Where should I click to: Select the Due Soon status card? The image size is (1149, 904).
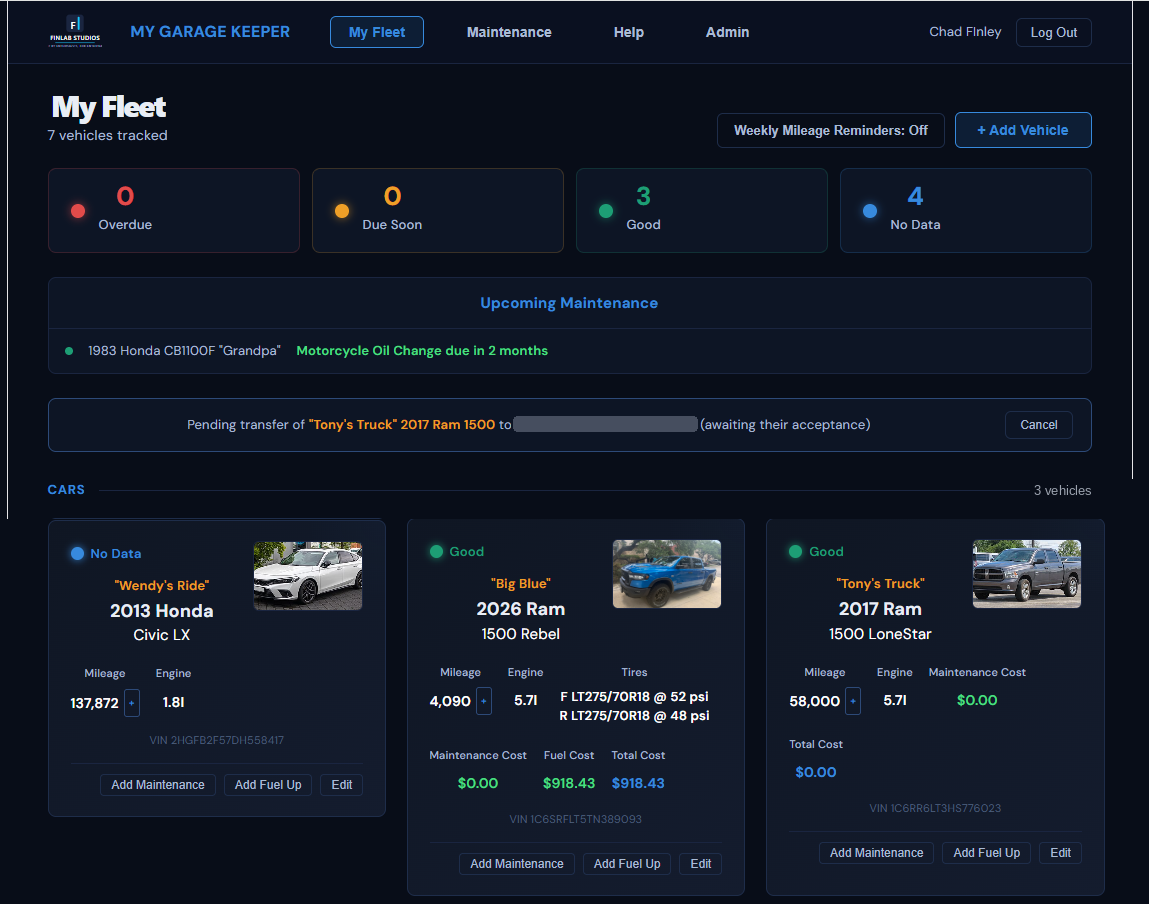click(437, 211)
